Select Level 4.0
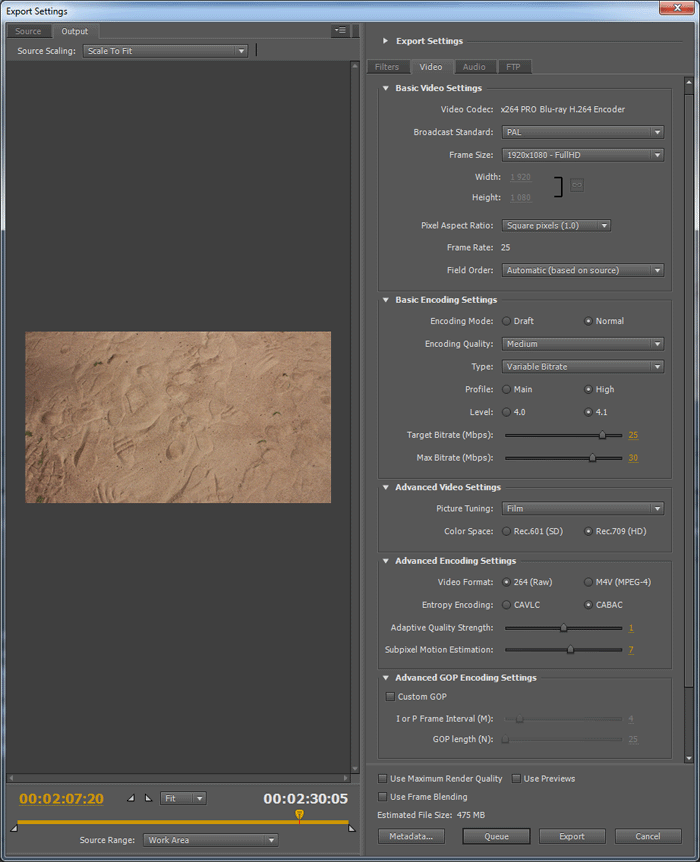The height and width of the screenshot is (862, 700). point(506,412)
